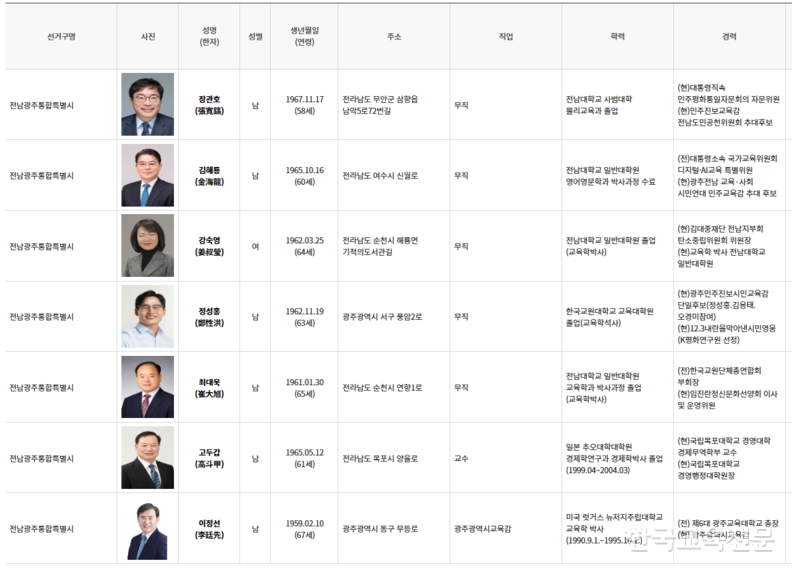Click the candidate name 장관호

[x=209, y=99]
